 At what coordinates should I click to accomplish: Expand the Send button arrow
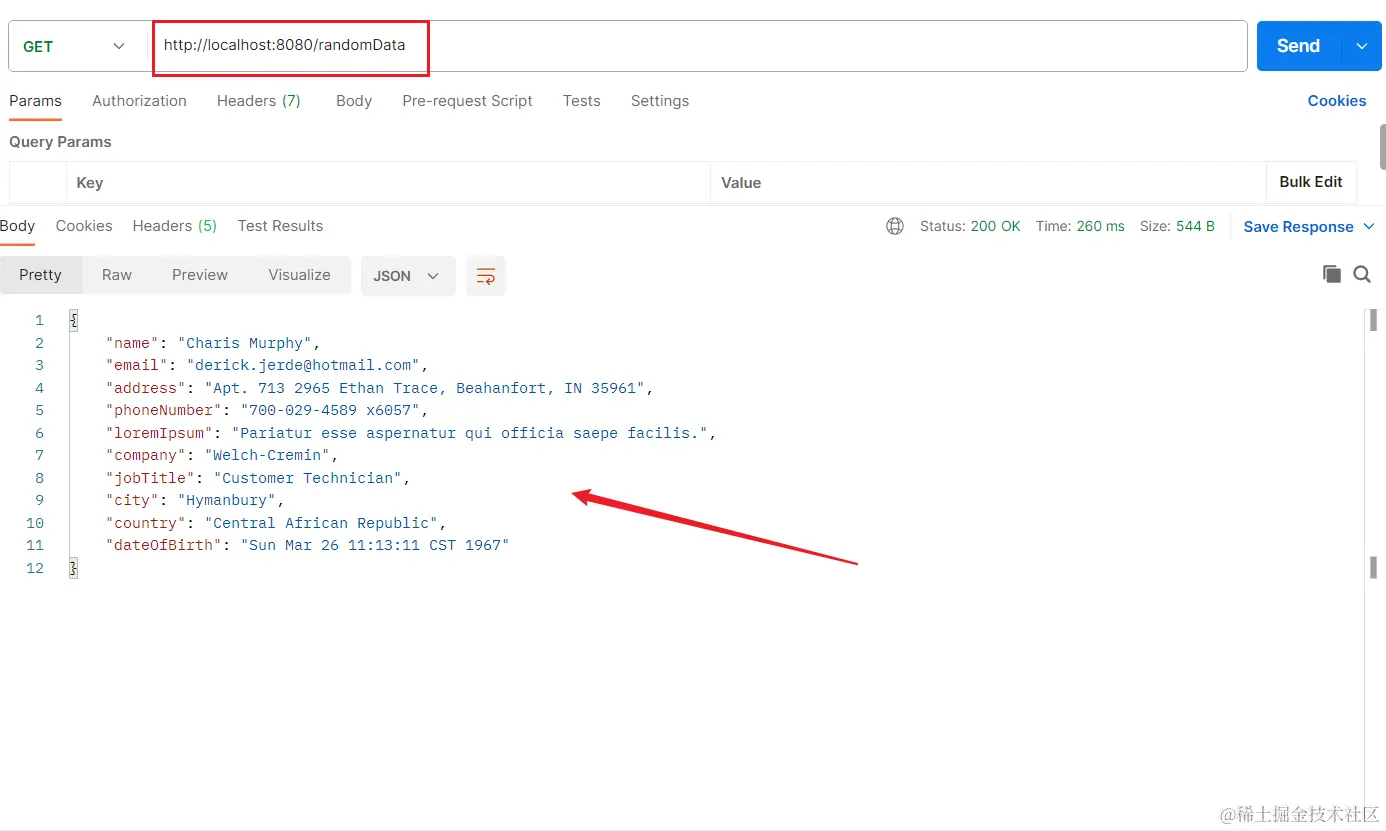tap(1361, 46)
